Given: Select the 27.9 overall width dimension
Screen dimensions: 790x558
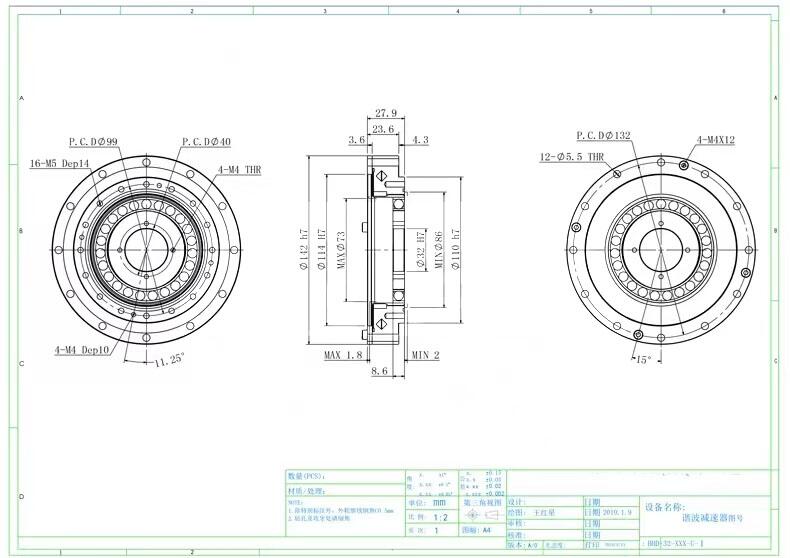Looking at the screenshot, I should [x=386, y=113].
